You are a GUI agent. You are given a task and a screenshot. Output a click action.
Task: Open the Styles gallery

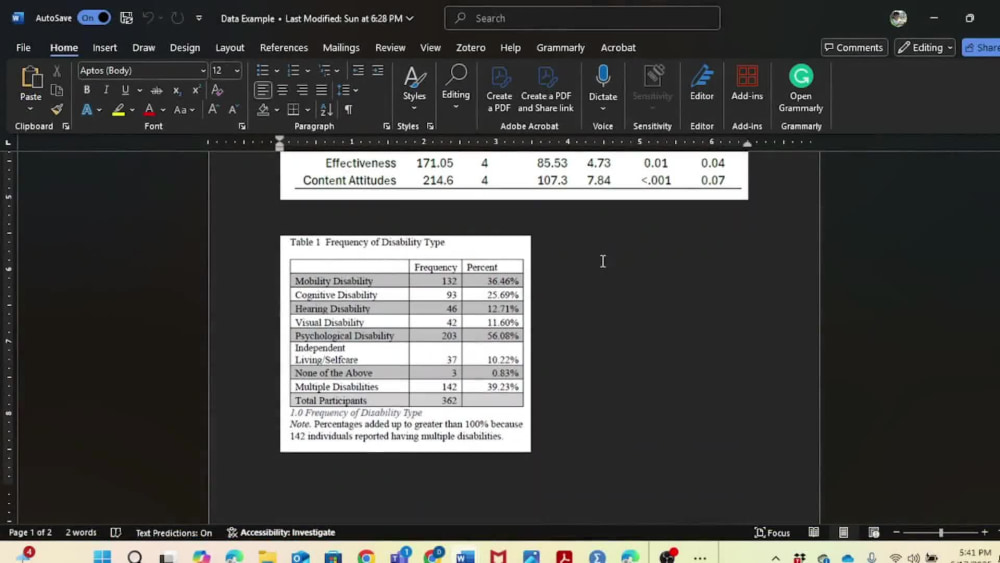coord(415,87)
